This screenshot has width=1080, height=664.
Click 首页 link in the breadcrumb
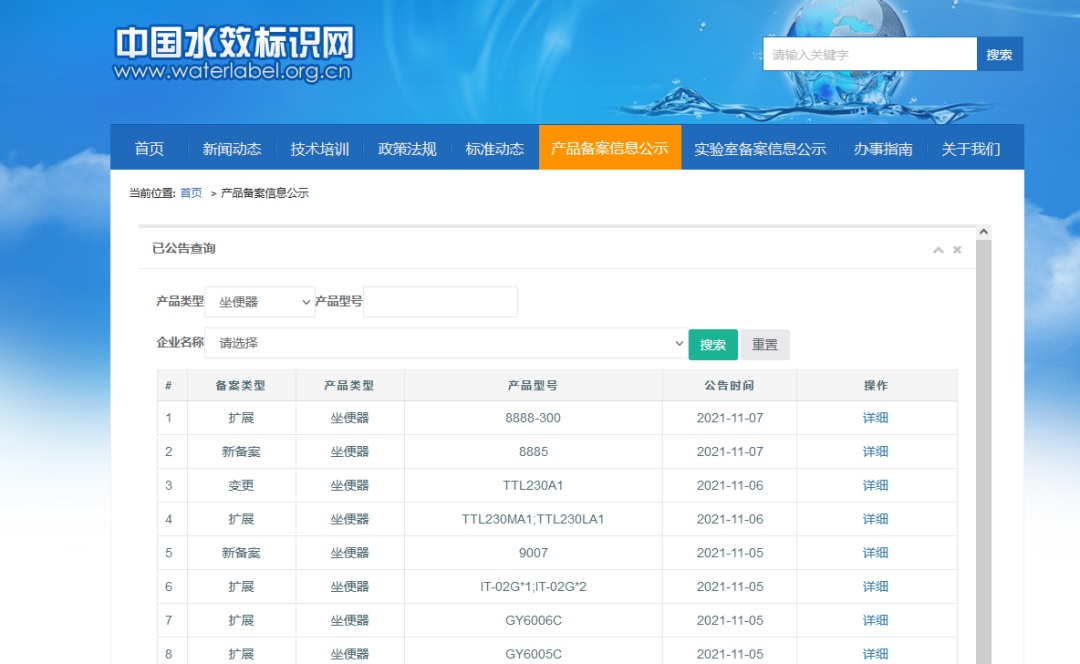[191, 193]
